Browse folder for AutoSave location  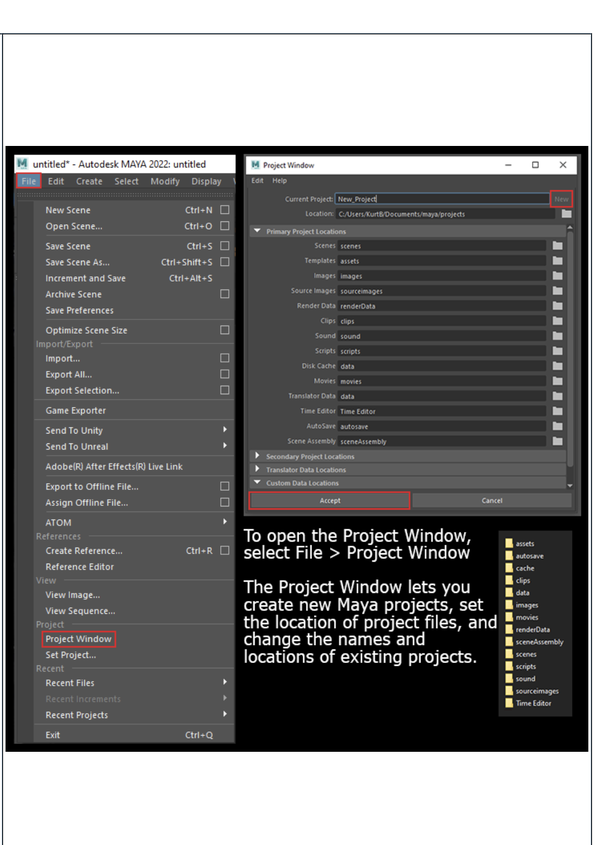[557, 426]
